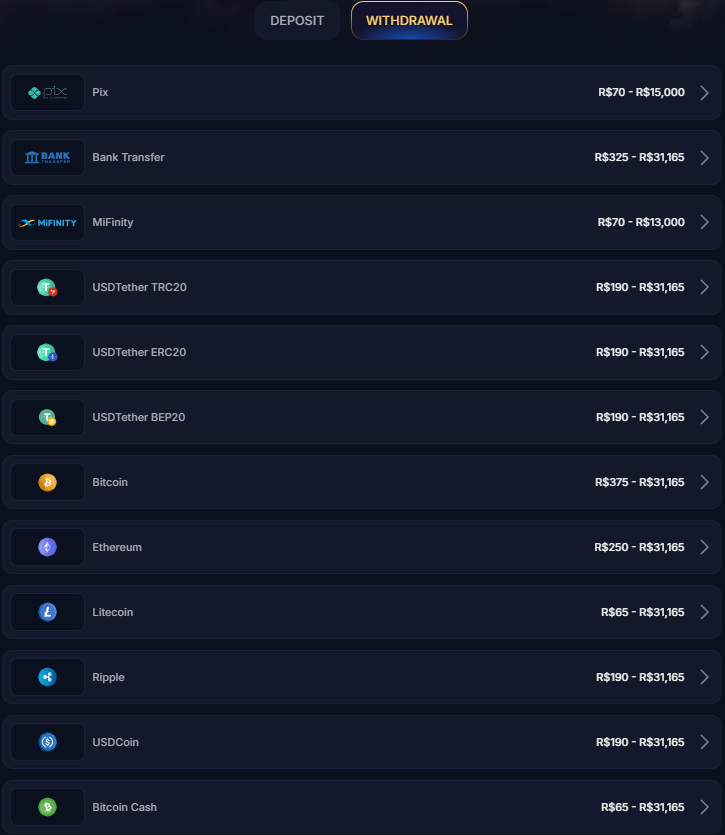Click the Ripple coin icon
Image resolution: width=725 pixels, height=835 pixels.
pyautogui.click(x=48, y=678)
